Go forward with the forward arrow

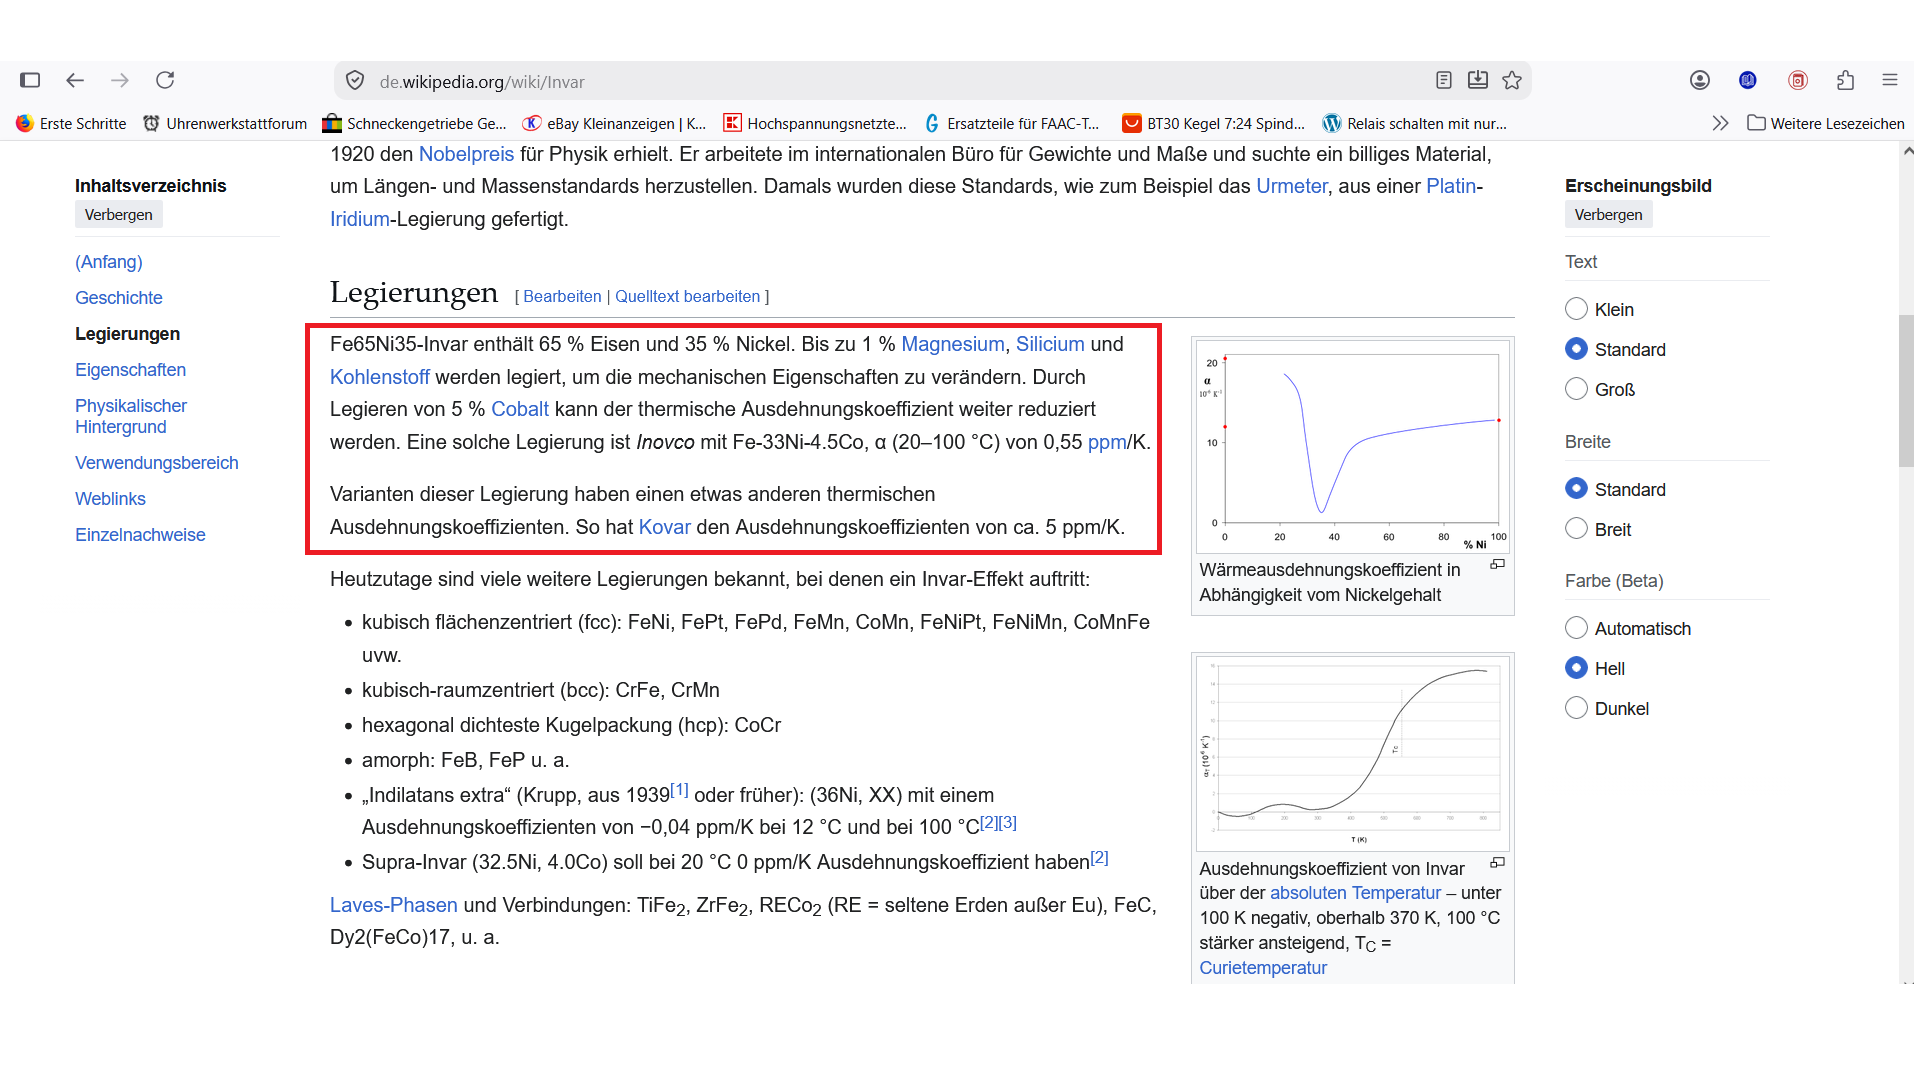point(120,80)
